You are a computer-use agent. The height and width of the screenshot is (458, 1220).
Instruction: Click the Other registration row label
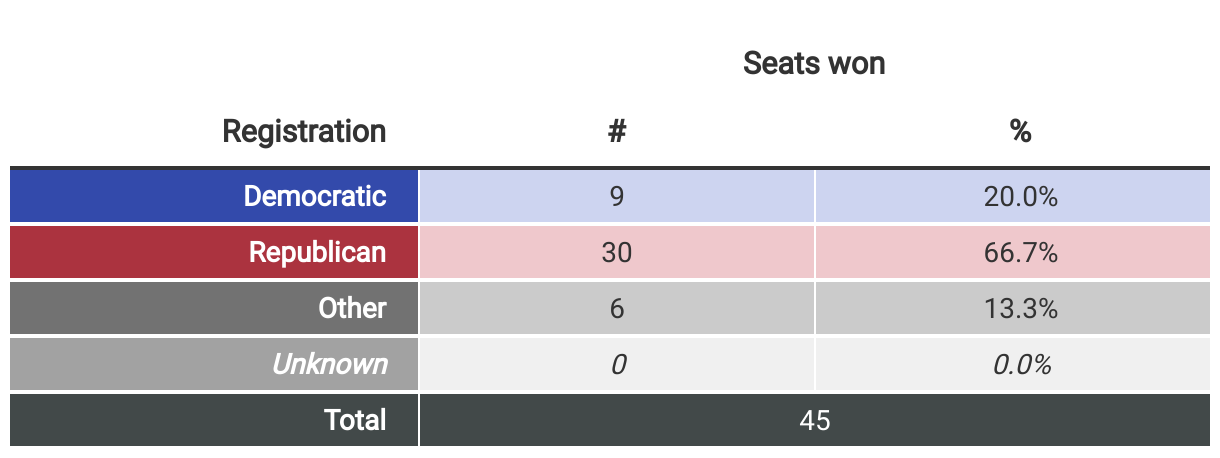352,308
